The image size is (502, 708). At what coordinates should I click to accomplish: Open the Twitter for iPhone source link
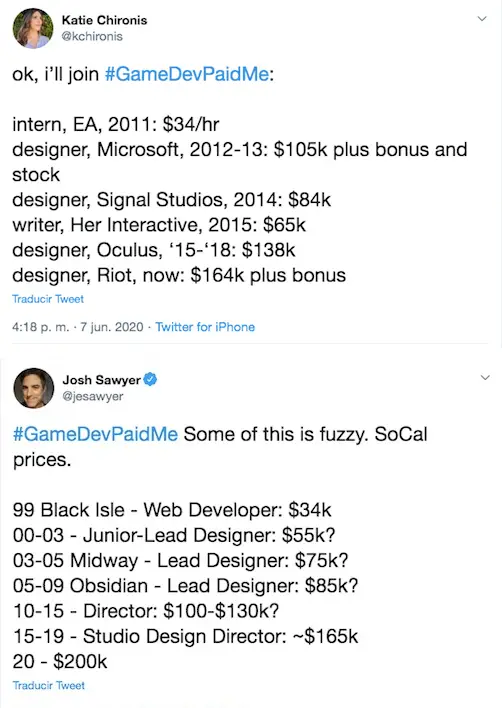pos(205,327)
